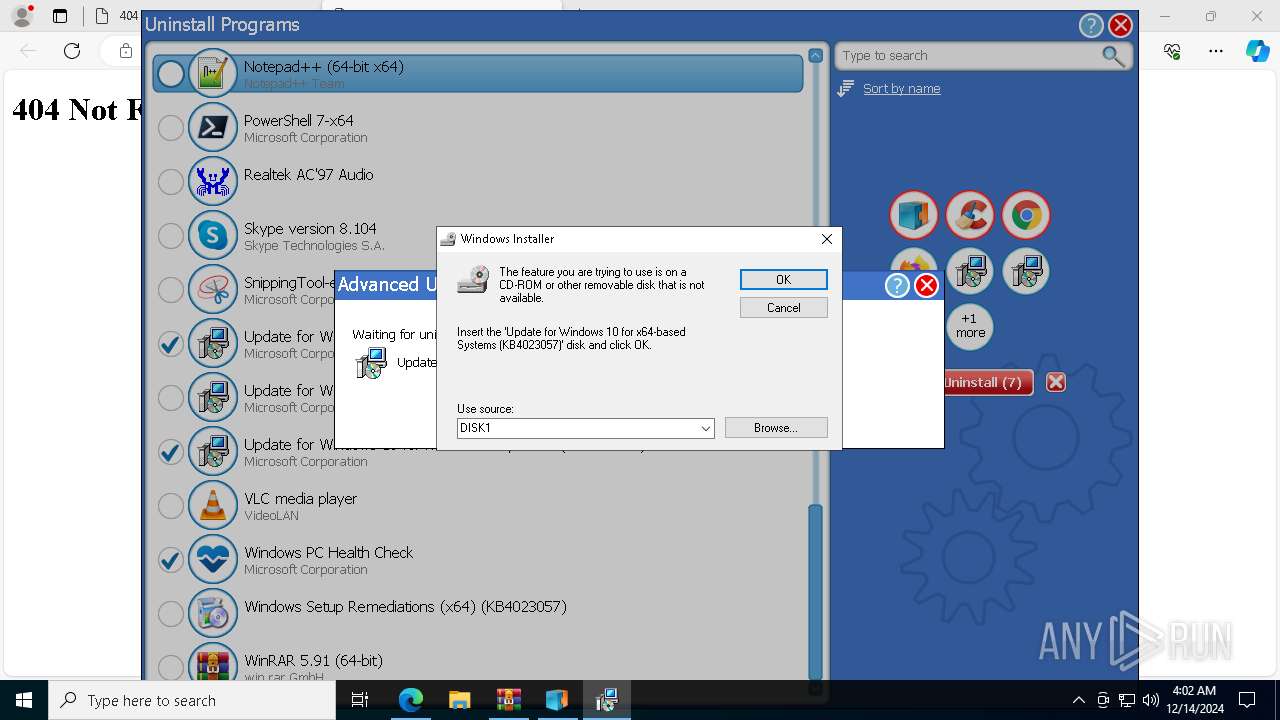
Task: Open help from the Uninstall Programs title bar
Action: 1091,26
